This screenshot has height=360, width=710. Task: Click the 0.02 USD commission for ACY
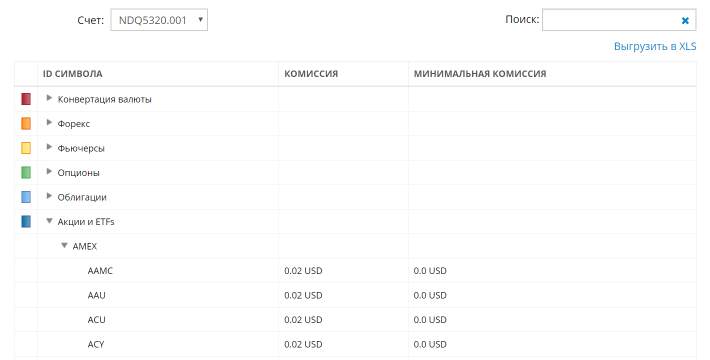click(x=303, y=344)
